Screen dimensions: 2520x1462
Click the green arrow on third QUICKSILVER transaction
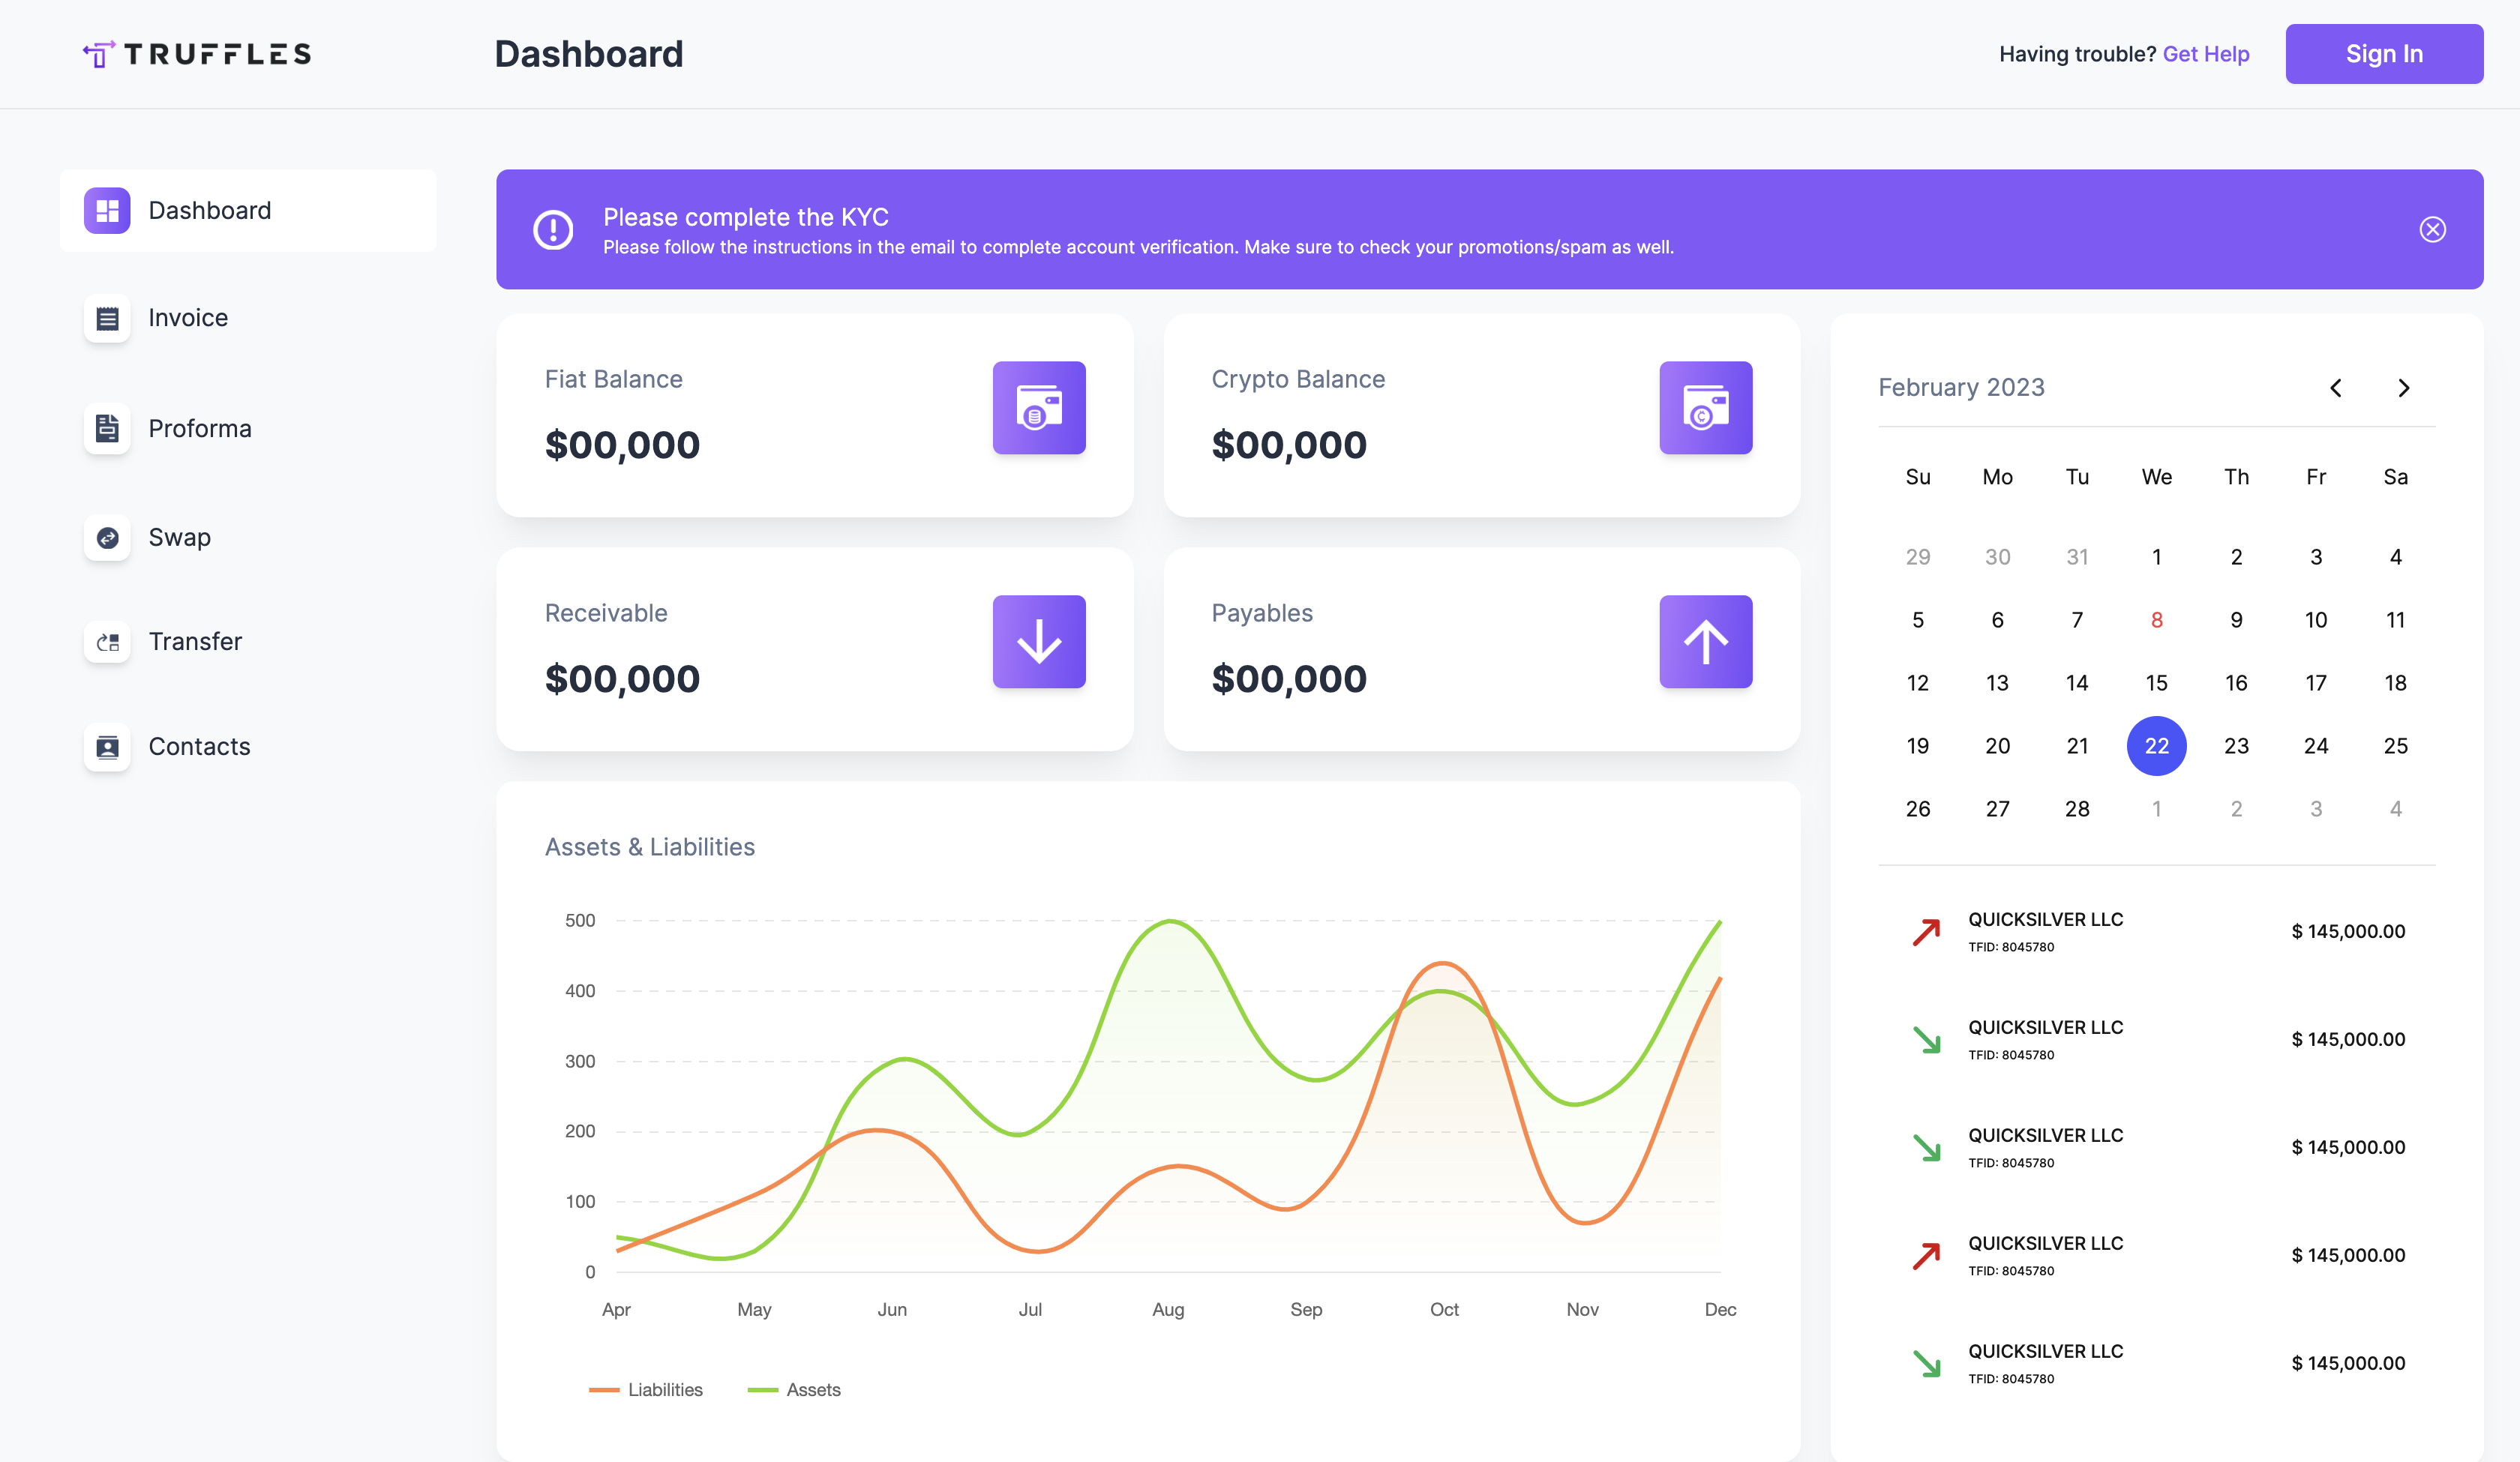tap(1926, 1147)
